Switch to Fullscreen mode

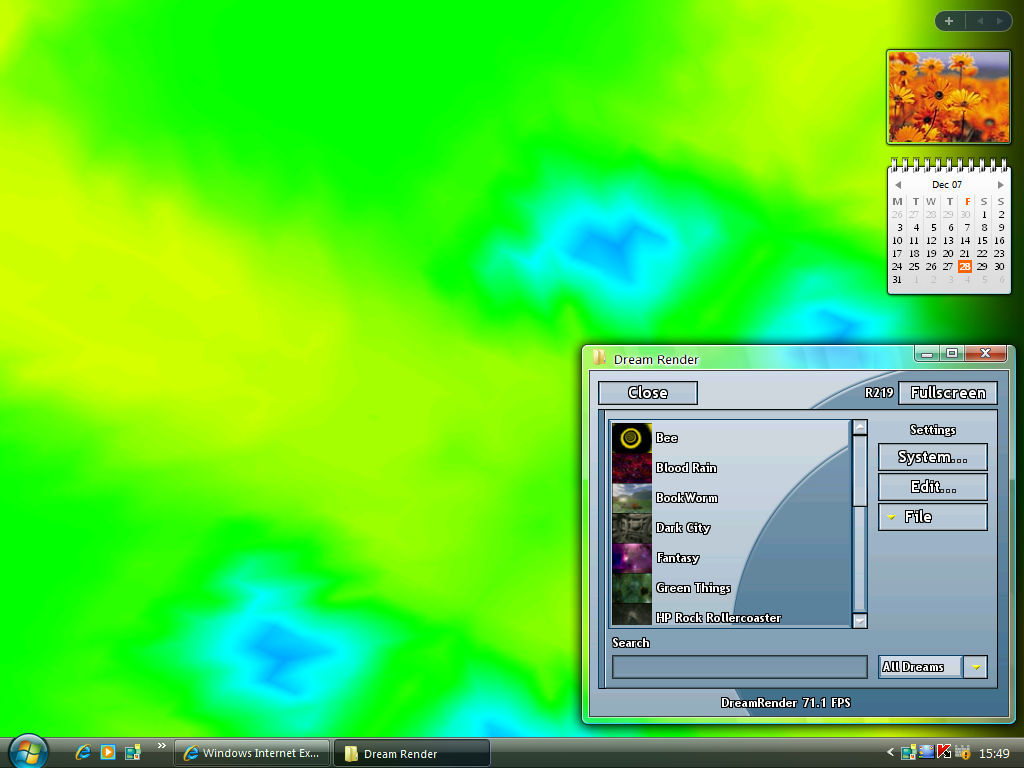pos(948,393)
